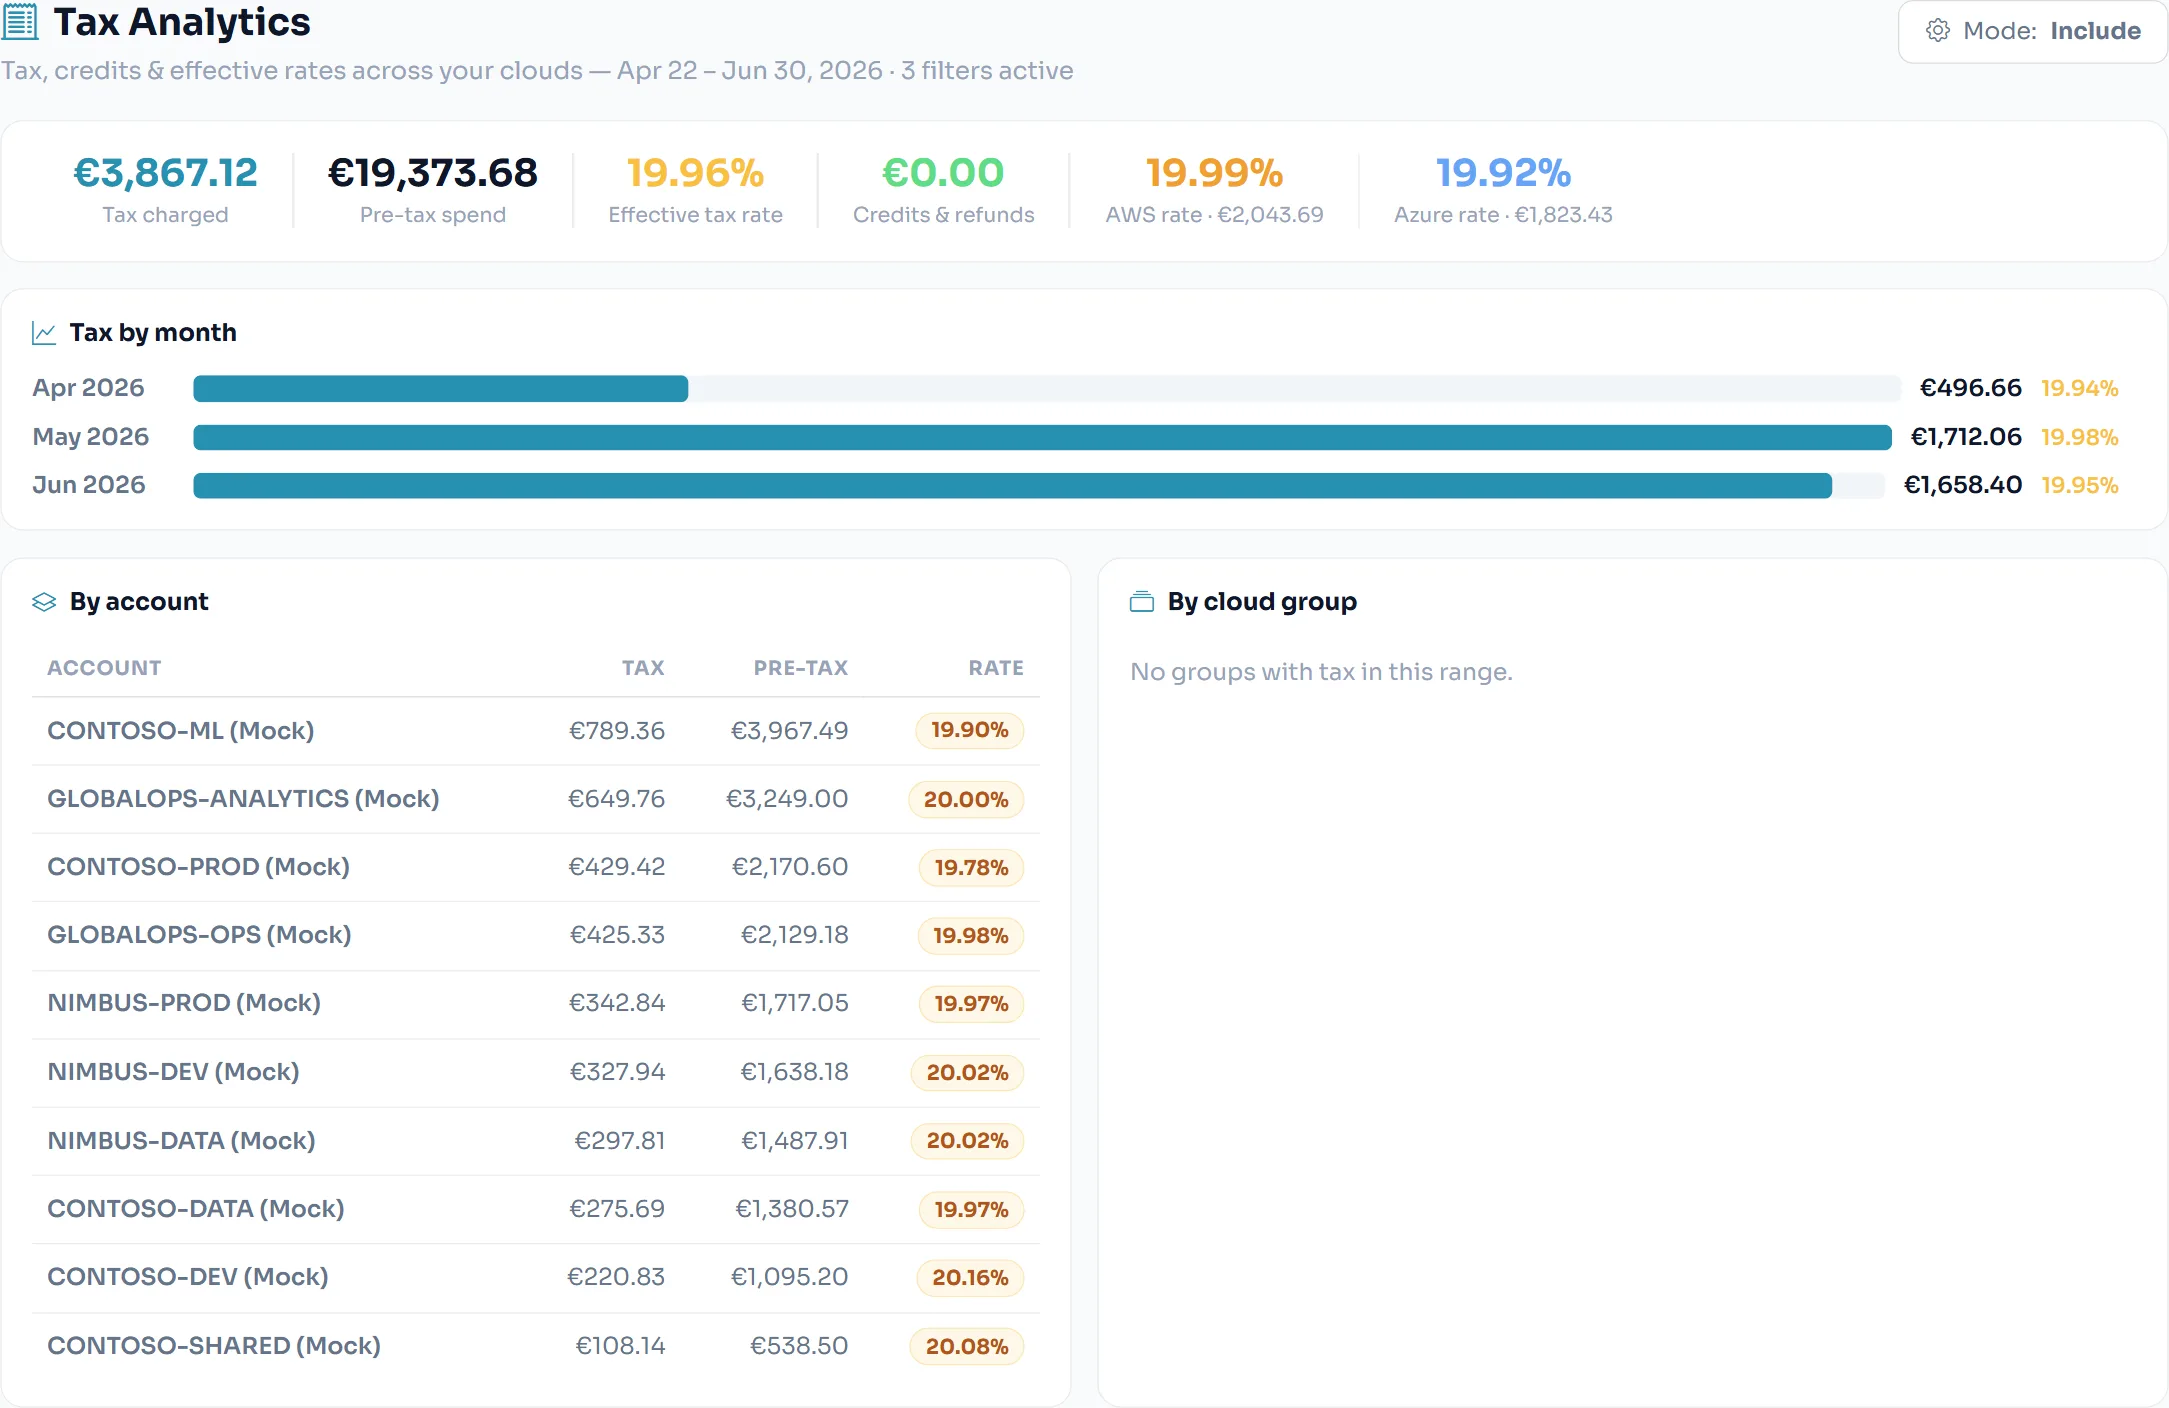Click the Tax by month chart icon
The image size is (2169, 1408).
(x=44, y=333)
